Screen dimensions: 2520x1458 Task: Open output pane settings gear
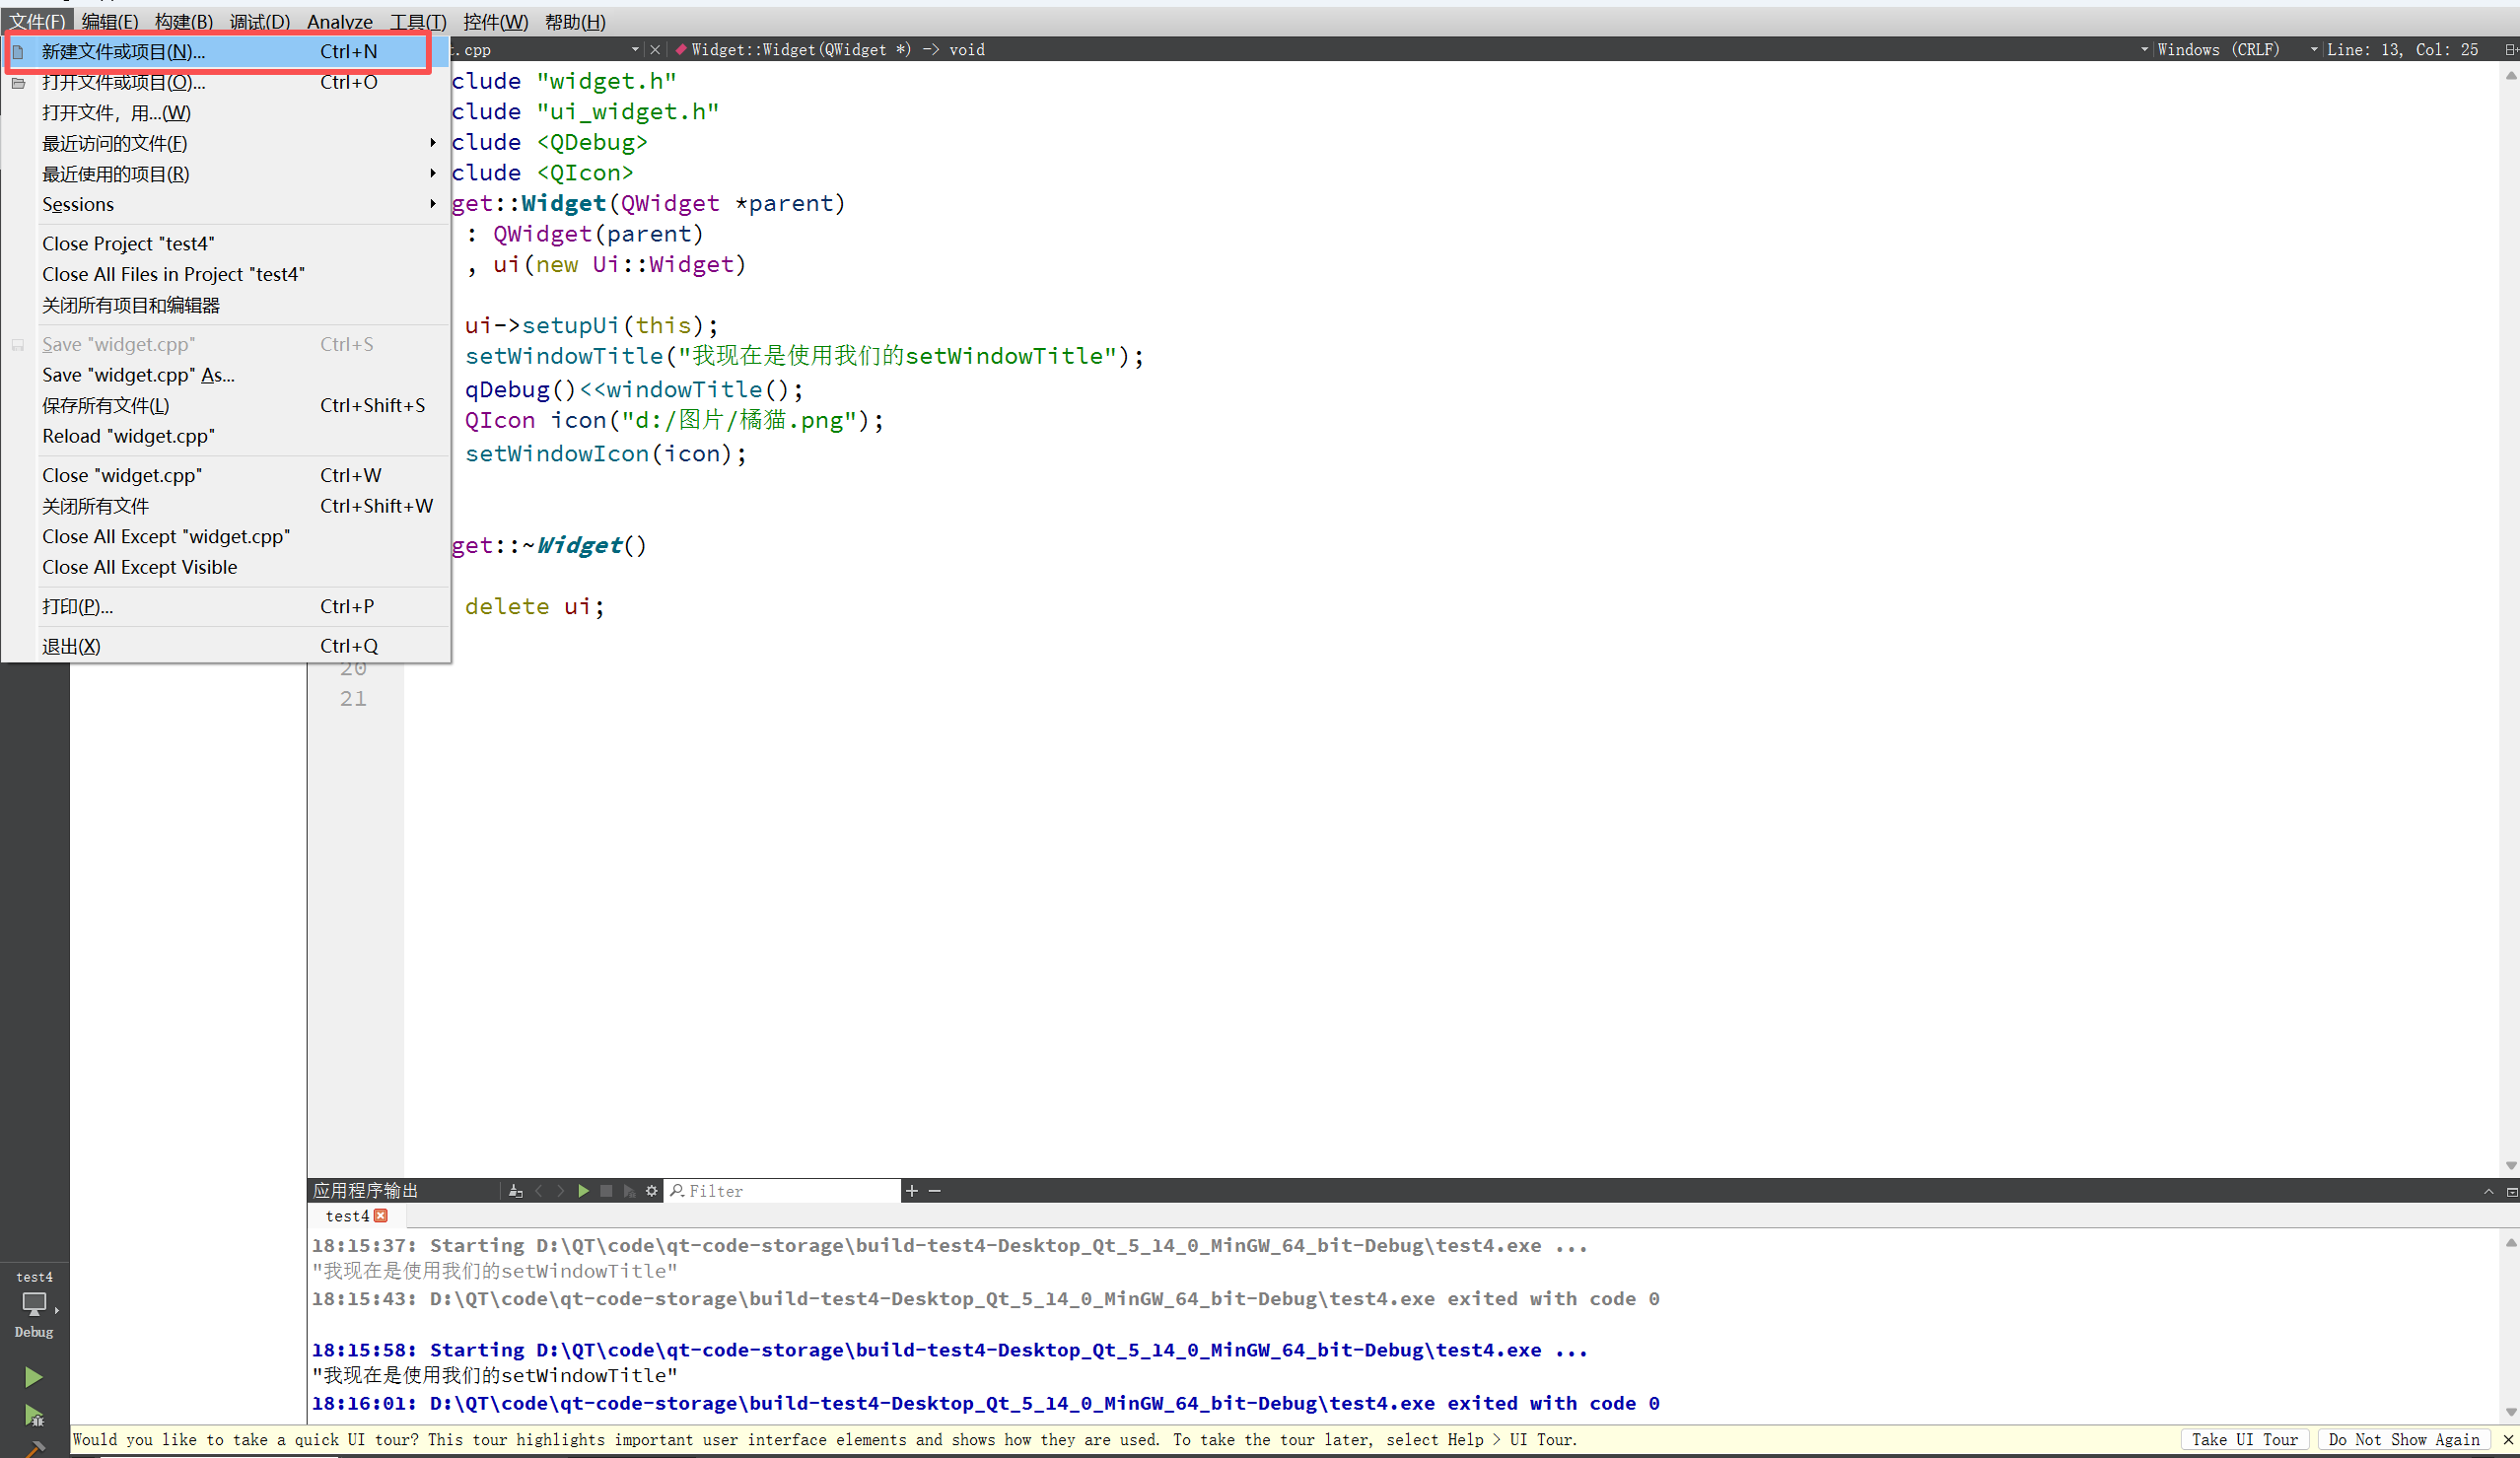click(652, 1191)
